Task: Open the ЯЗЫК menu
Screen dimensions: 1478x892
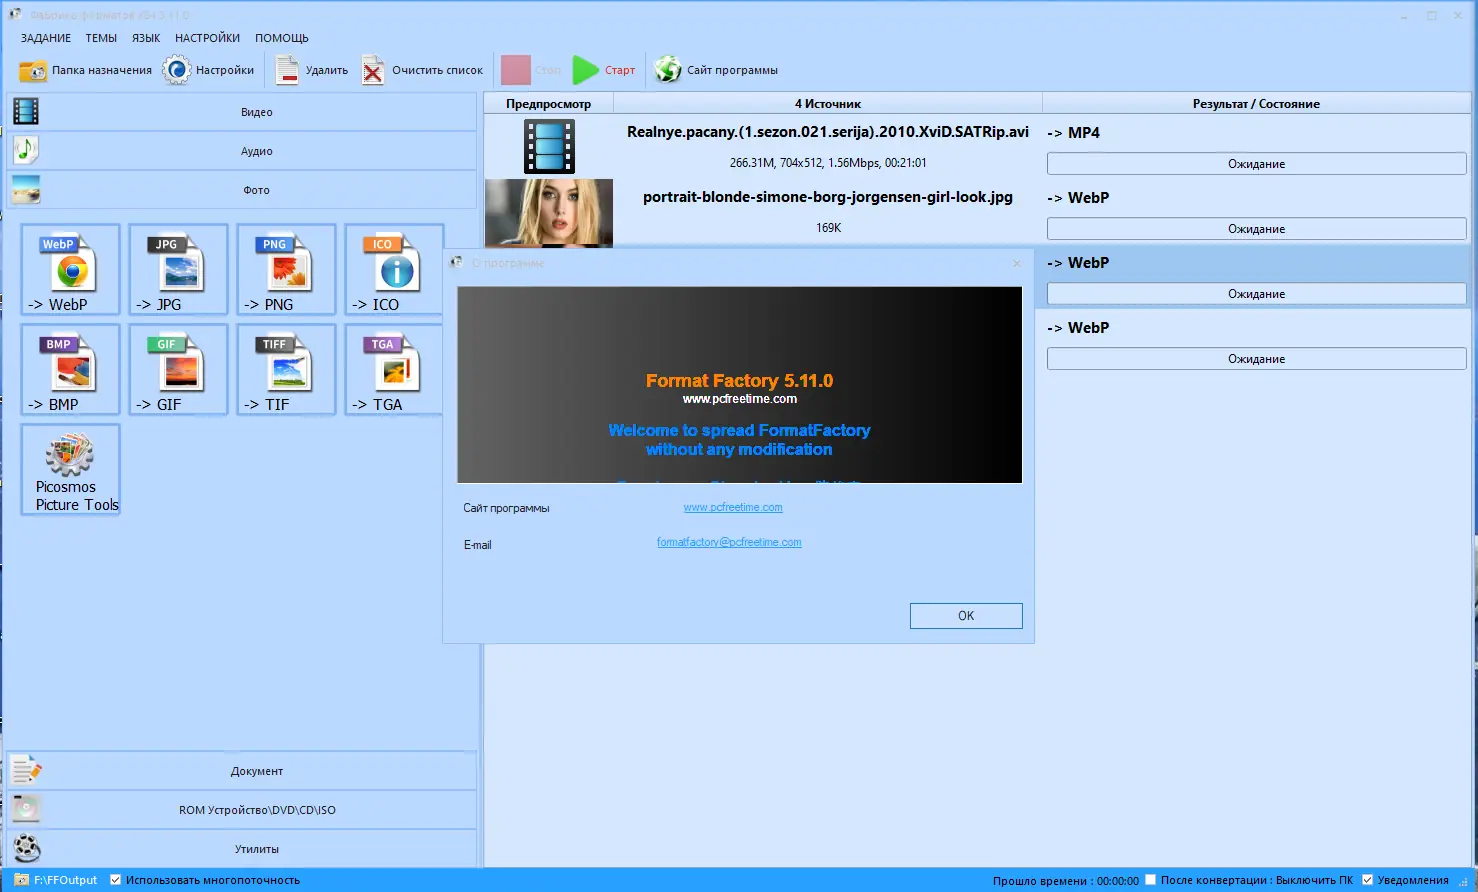Action: tap(145, 37)
